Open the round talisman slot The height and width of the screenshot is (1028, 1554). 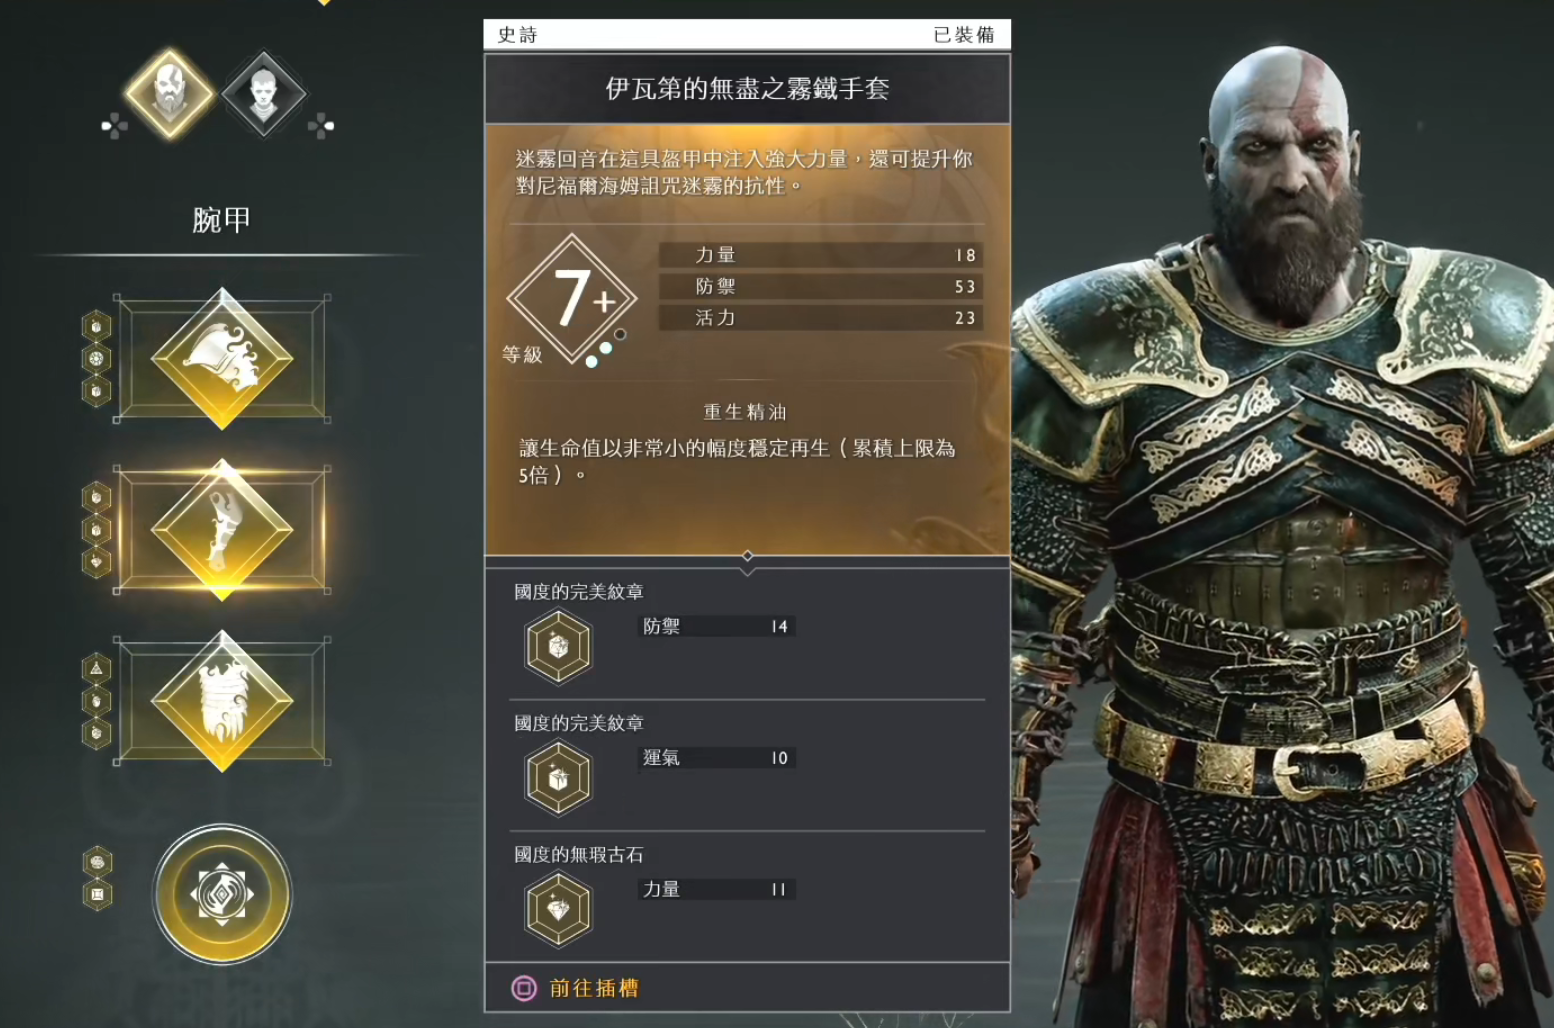click(222, 893)
